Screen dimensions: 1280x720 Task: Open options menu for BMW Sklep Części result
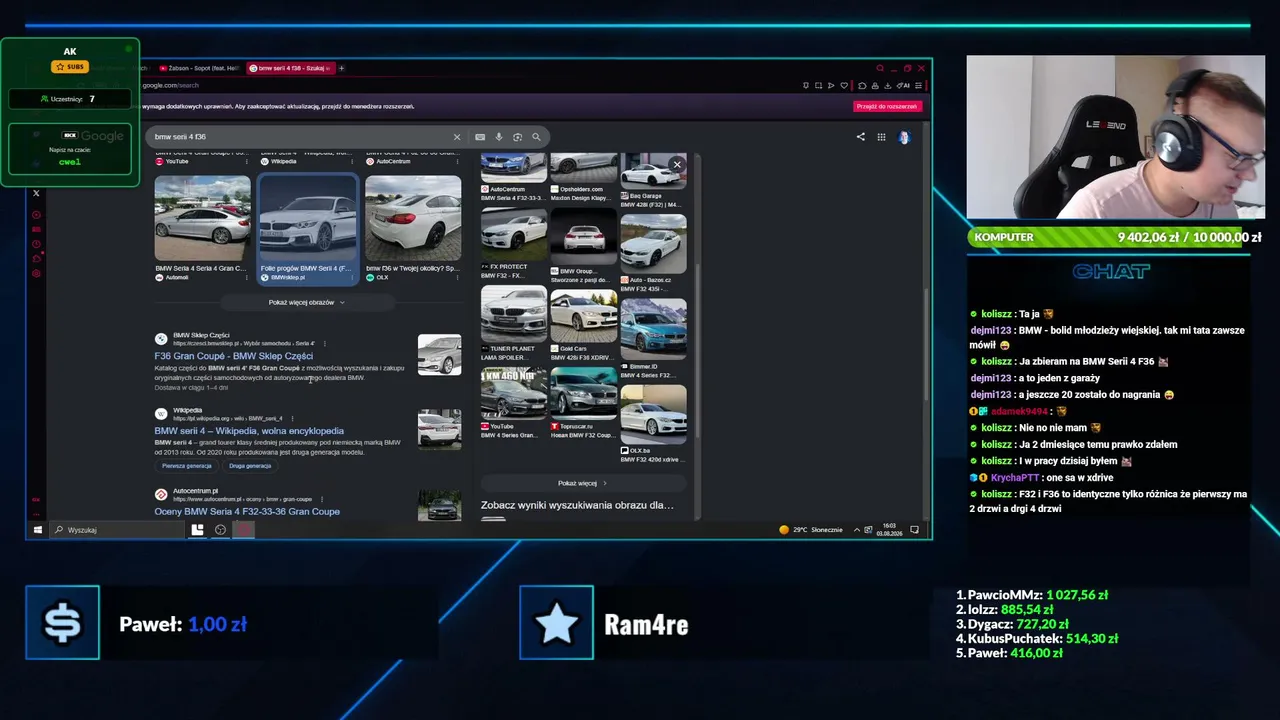click(325, 343)
